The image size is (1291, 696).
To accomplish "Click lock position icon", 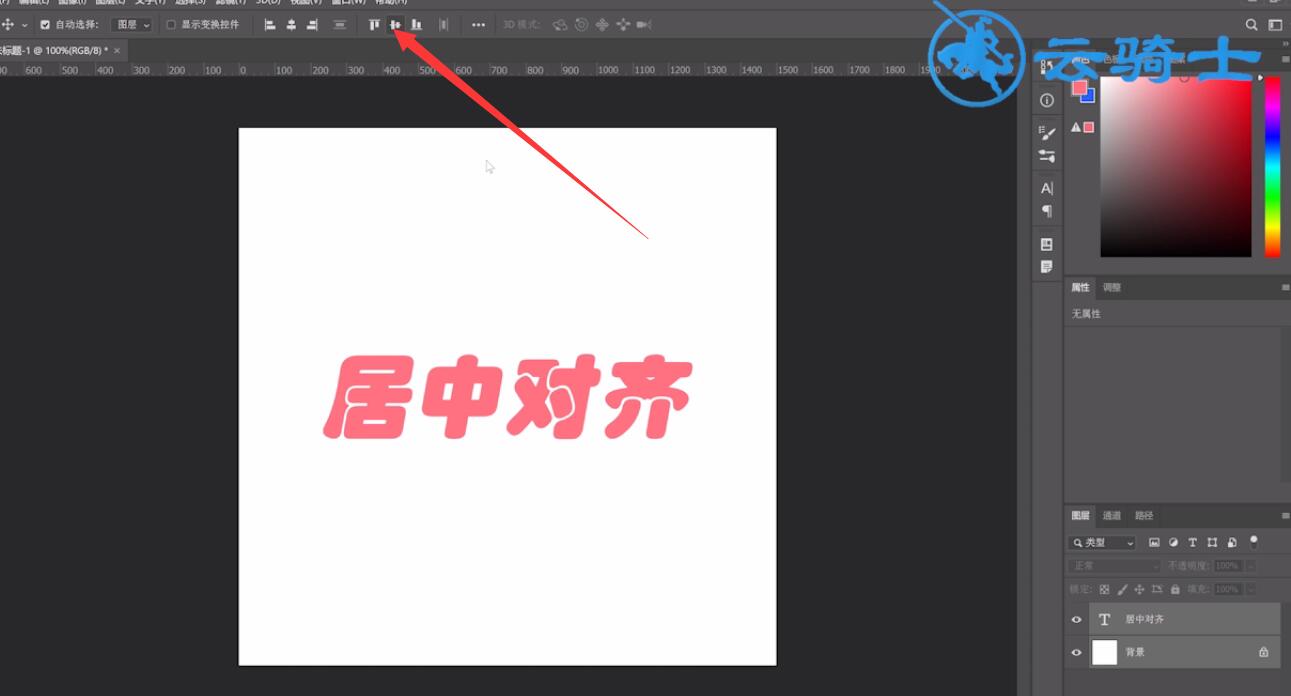I will (x=1139, y=590).
